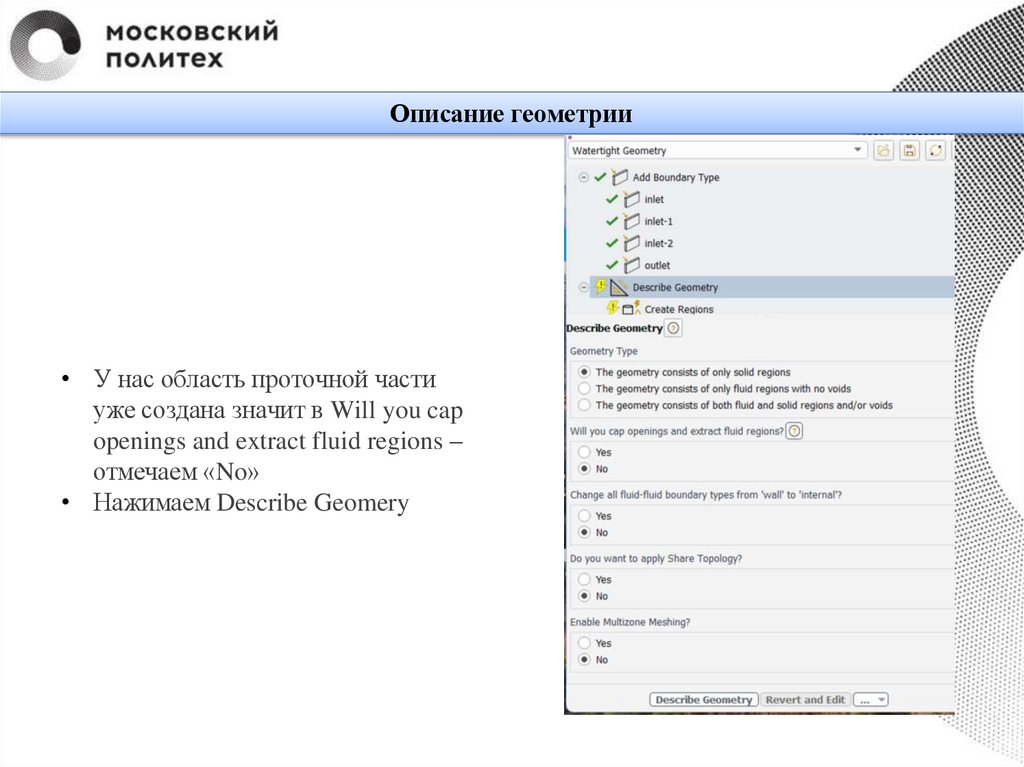Open the Watertight Geometry workflow dropdown
Screen dimensions: 1024x767
pos(718,151)
